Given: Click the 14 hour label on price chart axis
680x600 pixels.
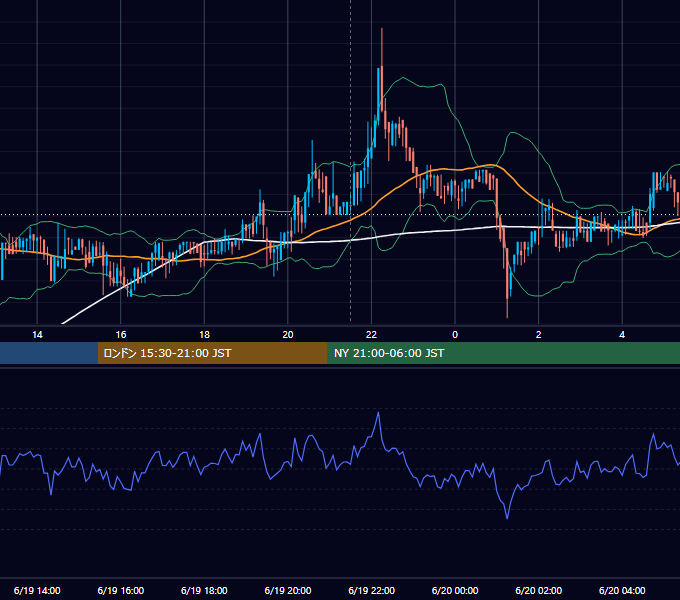Looking at the screenshot, I should tap(37, 335).
